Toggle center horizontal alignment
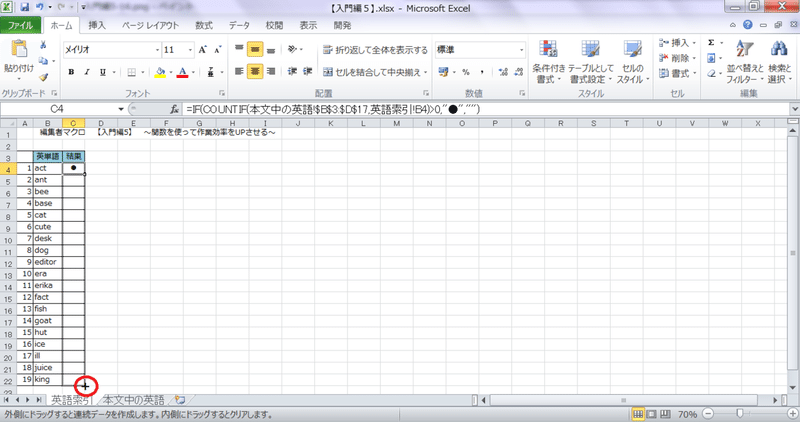 [x=255, y=71]
